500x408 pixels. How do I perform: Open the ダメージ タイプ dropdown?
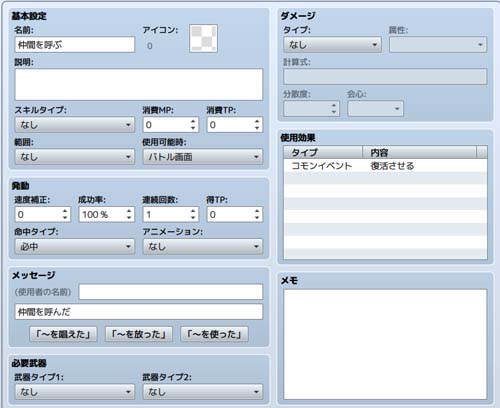pos(333,45)
